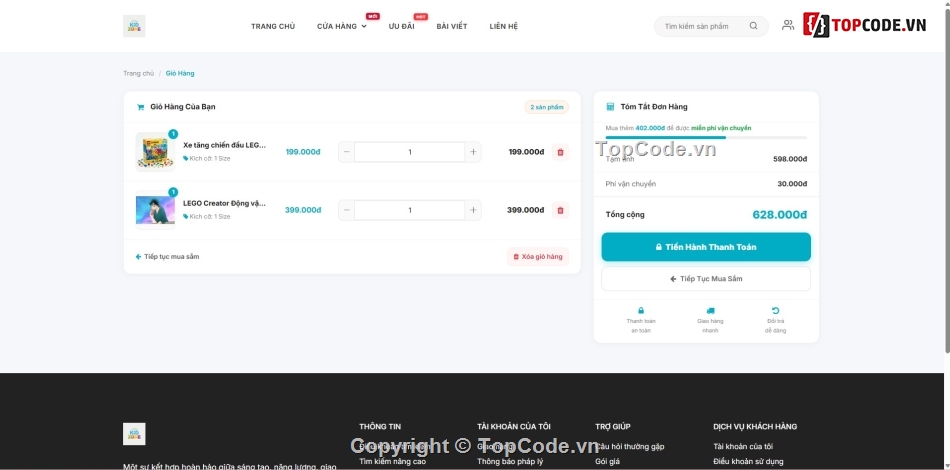This screenshot has height=470, width=950.
Task: Open footer link Tài khoản của tôi
Action: click(x=743, y=446)
